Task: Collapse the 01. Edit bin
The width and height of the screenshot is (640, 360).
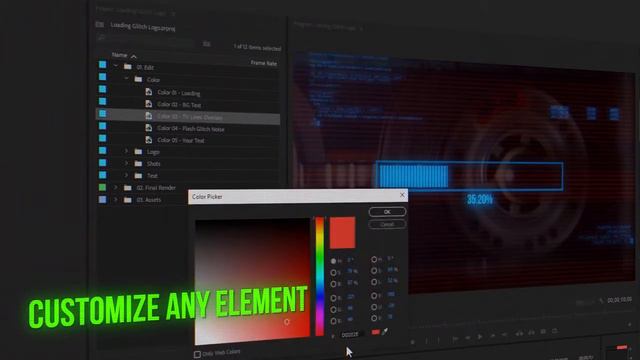Action: (x=116, y=65)
